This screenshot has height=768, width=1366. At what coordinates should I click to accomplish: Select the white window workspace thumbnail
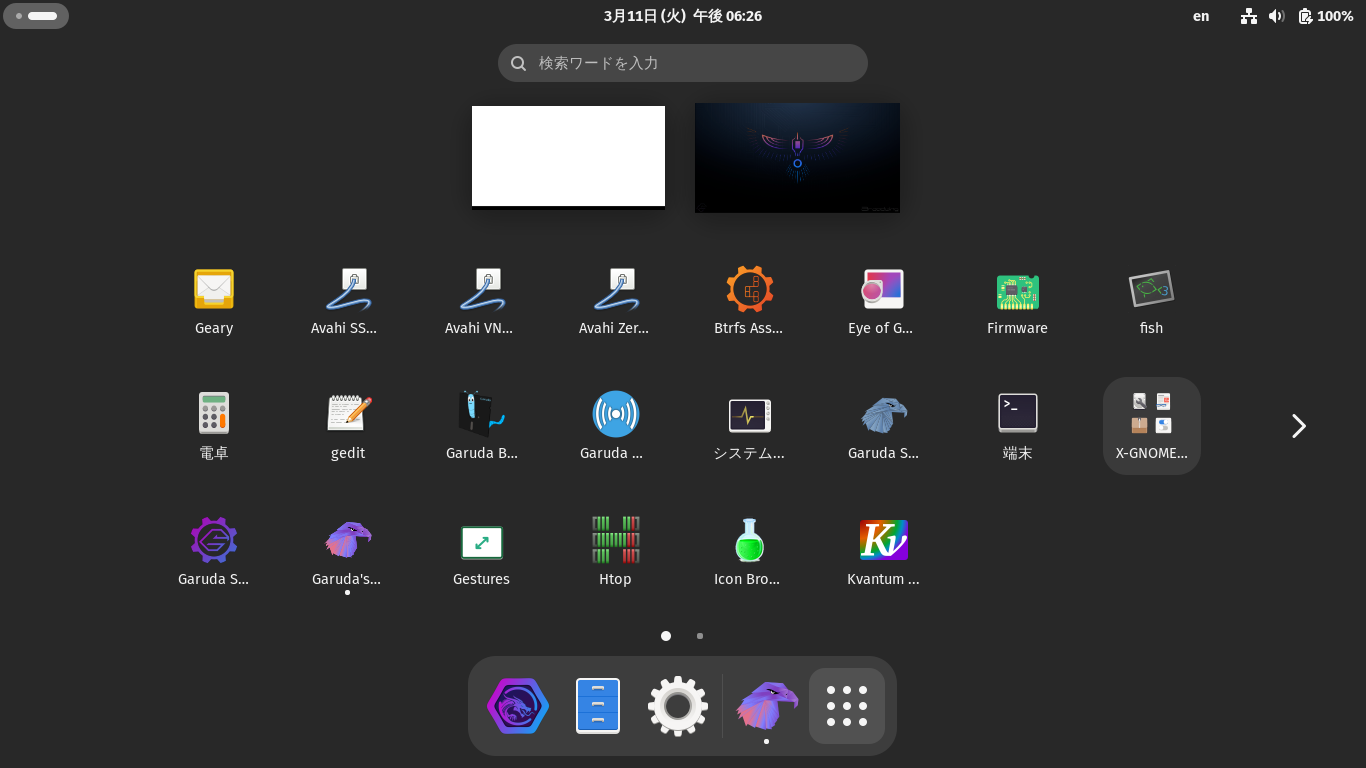point(568,157)
